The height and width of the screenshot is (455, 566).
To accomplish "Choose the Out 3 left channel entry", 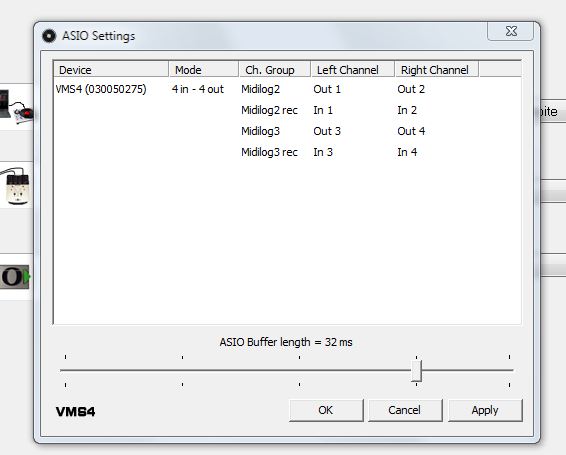I will point(327,131).
